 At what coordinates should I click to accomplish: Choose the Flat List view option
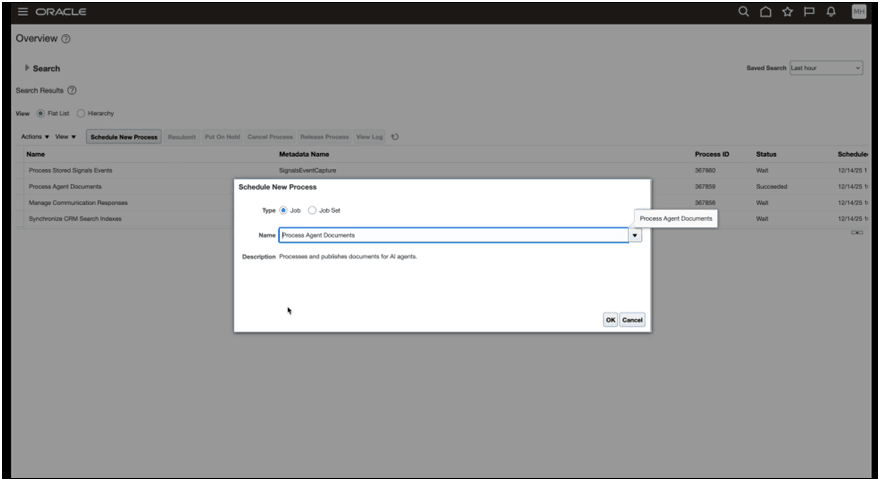pos(40,113)
